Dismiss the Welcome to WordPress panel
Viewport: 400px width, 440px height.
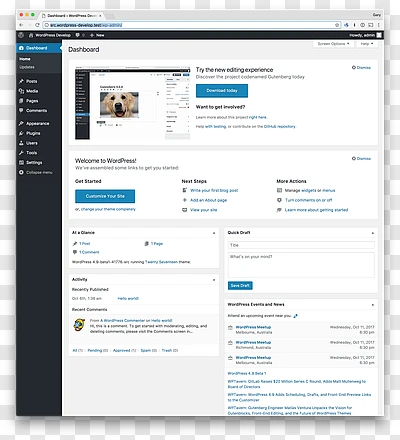(x=361, y=159)
